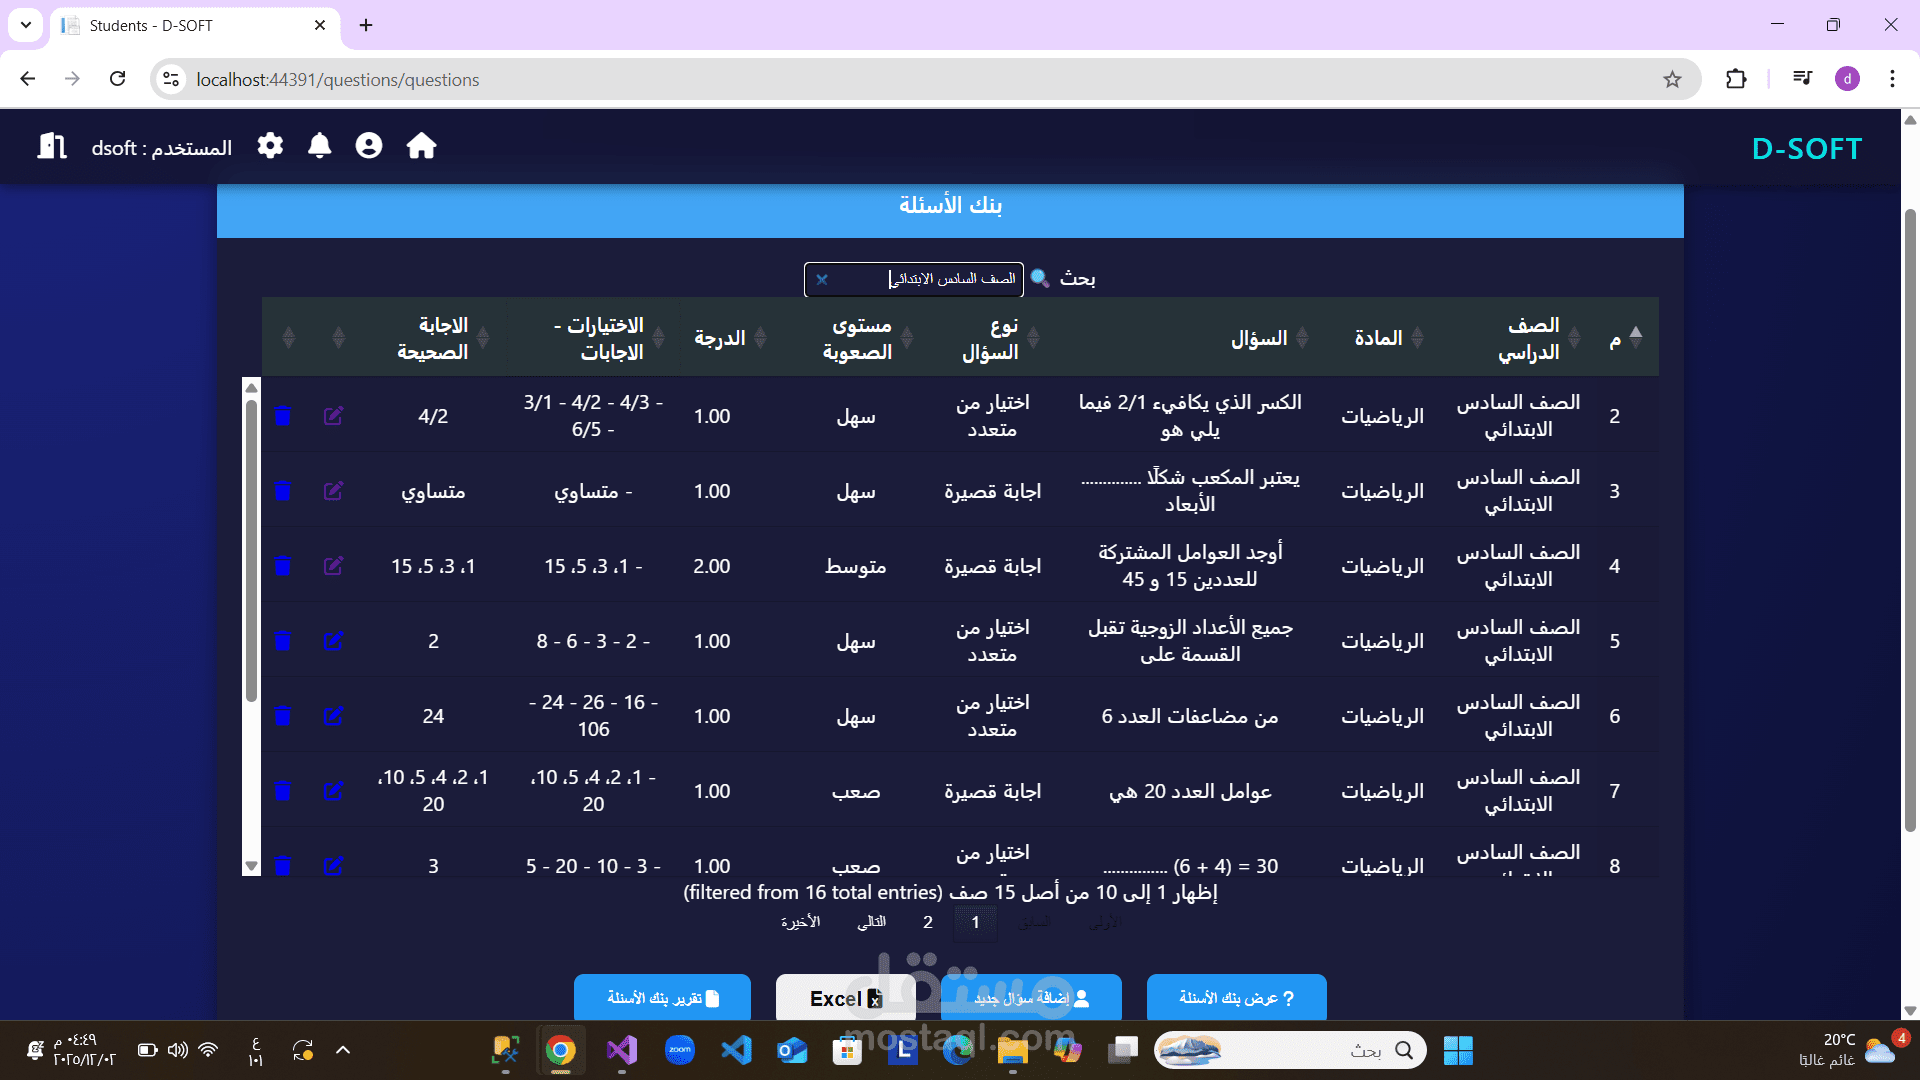This screenshot has height=1080, width=1920.
Task: Sort table by السؤال column
Action: pos(1259,338)
